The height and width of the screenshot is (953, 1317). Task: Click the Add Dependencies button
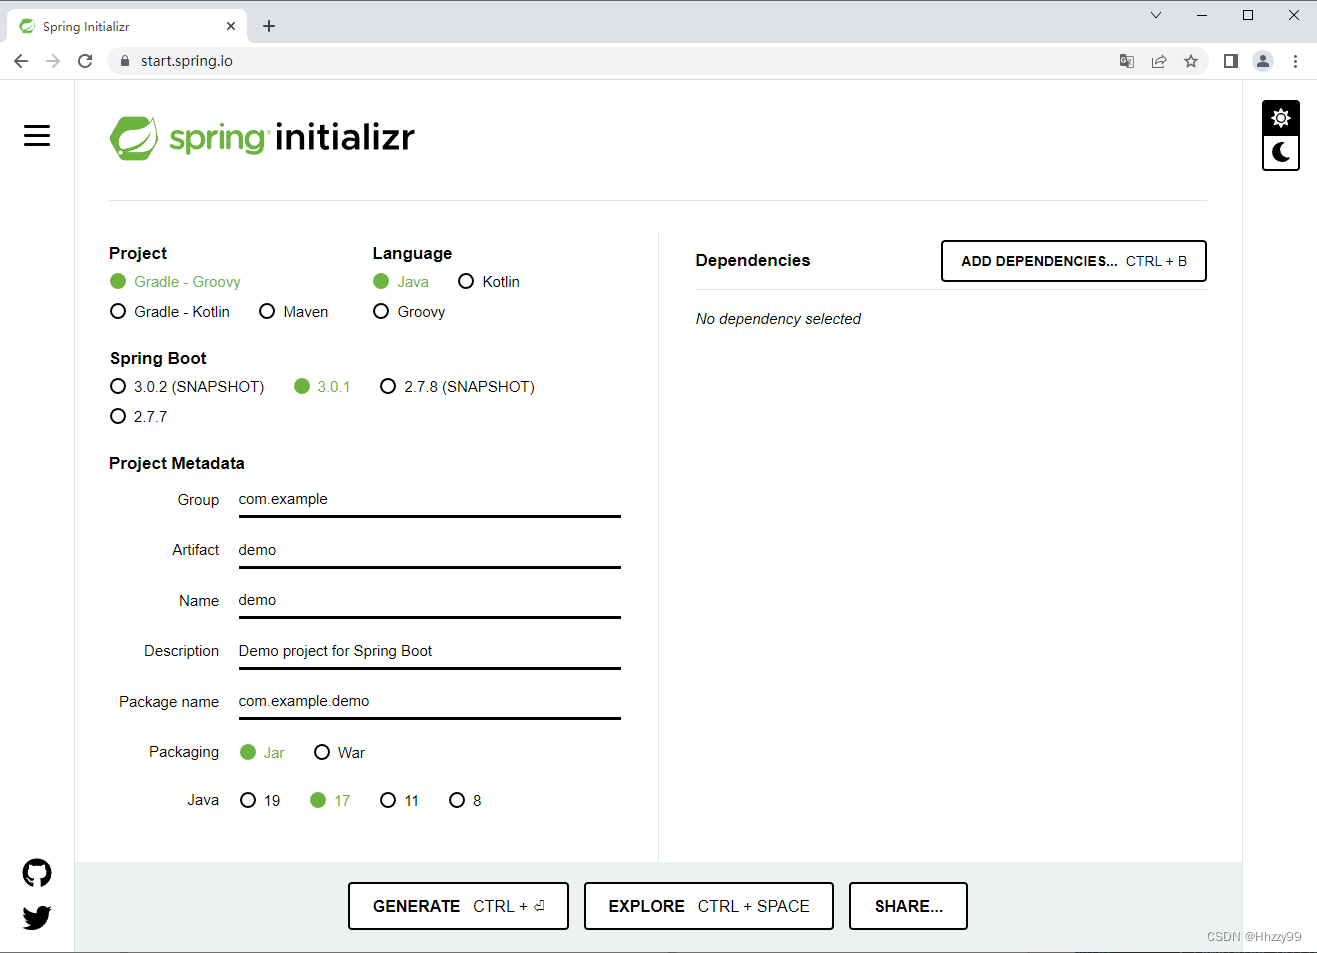pos(1074,261)
